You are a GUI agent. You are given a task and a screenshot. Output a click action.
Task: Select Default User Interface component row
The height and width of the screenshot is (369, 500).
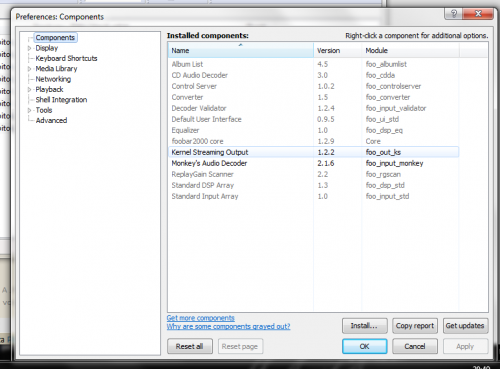(314, 119)
